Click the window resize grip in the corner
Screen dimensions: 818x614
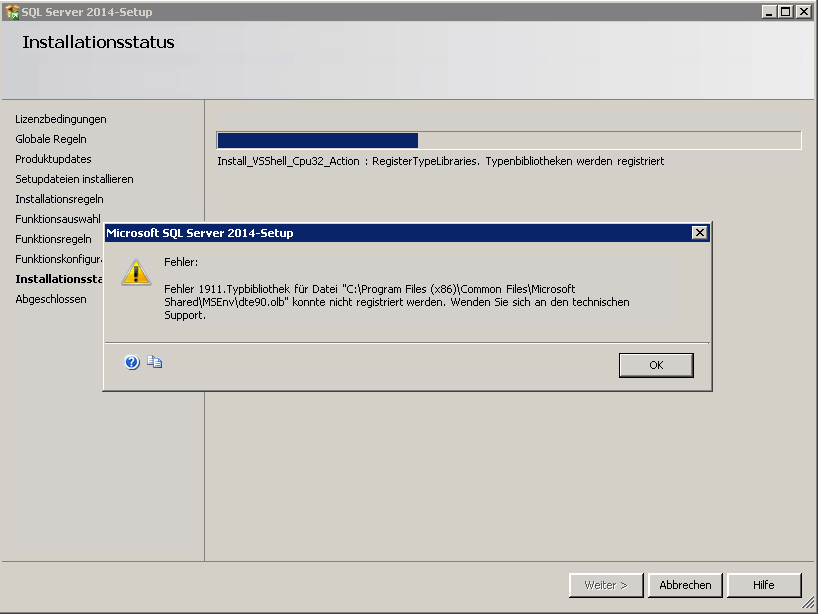point(808,604)
